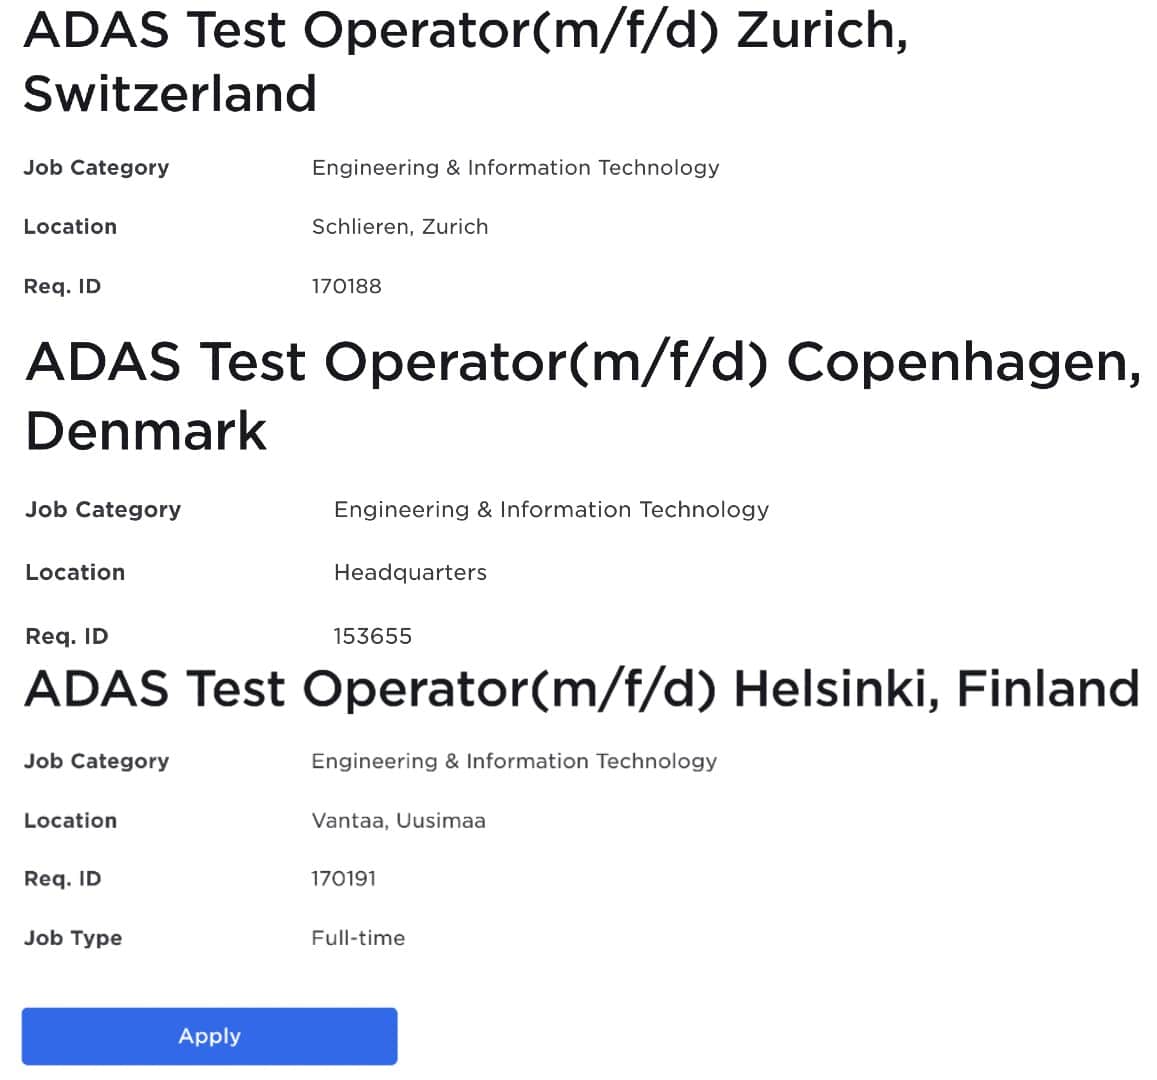Click the Switzerland part of the first job title

(x=170, y=95)
